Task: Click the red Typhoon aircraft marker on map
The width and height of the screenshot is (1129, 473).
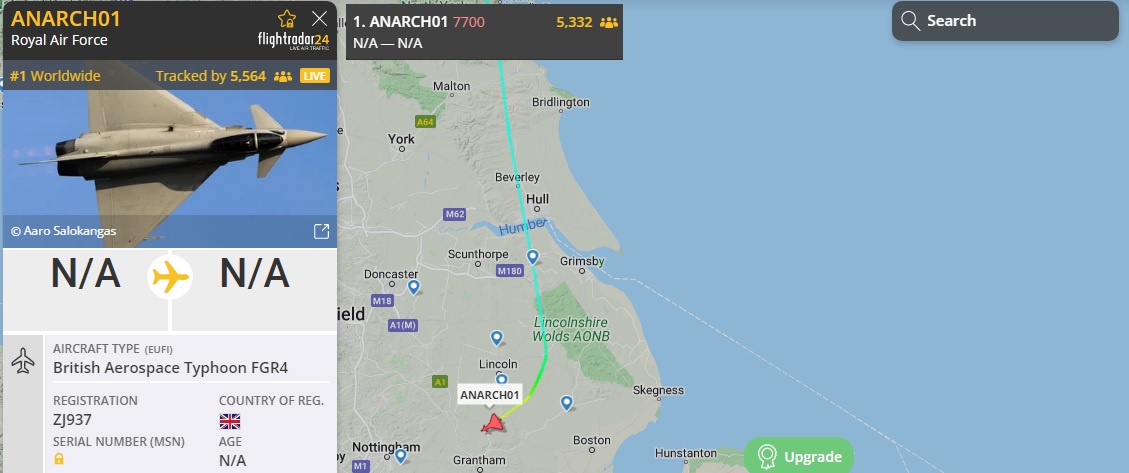Action: click(x=492, y=423)
